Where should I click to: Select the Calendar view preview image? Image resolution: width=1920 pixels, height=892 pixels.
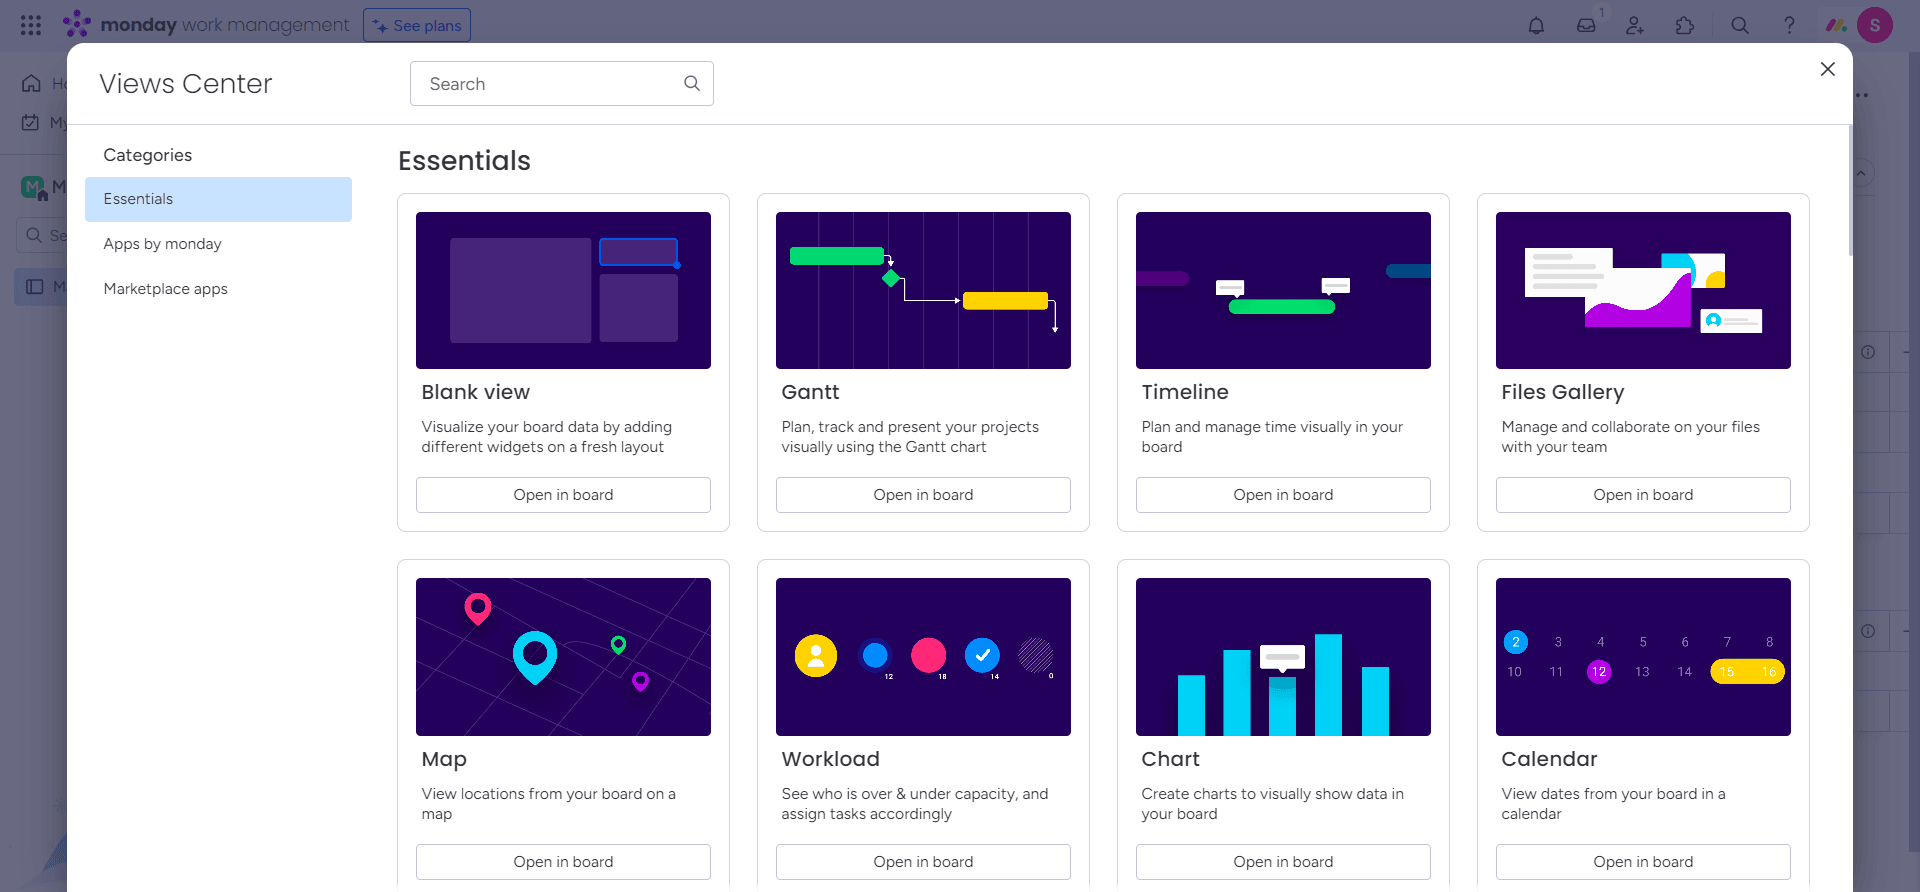pos(1643,657)
